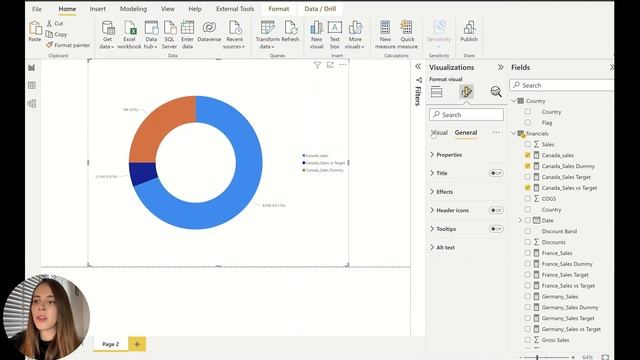This screenshot has height=360, width=640.
Task: Select the Page 2 tab
Action: pos(111,344)
